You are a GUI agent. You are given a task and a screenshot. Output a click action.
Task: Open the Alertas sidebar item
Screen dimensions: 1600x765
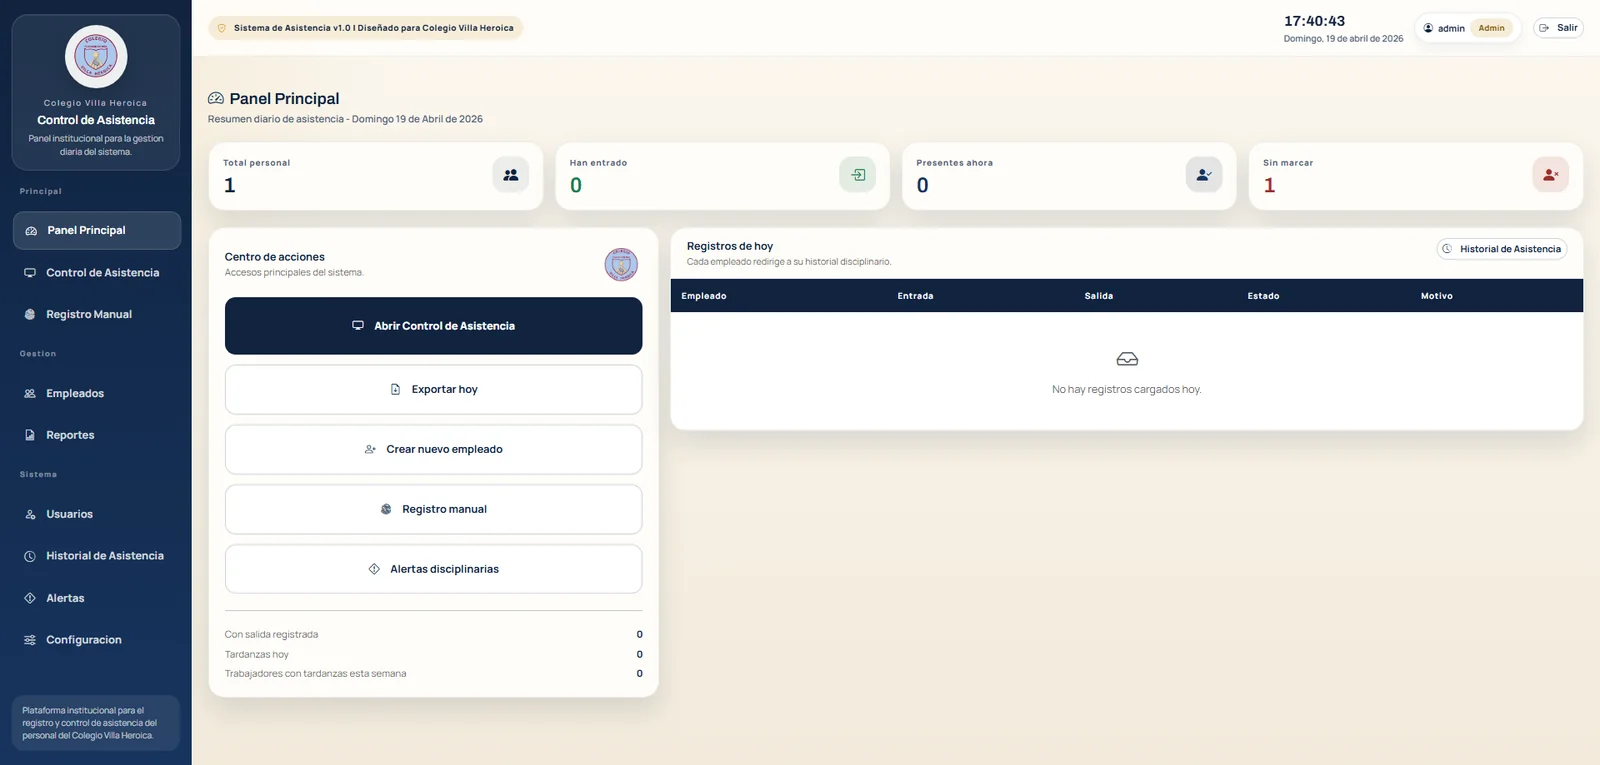pos(97,598)
